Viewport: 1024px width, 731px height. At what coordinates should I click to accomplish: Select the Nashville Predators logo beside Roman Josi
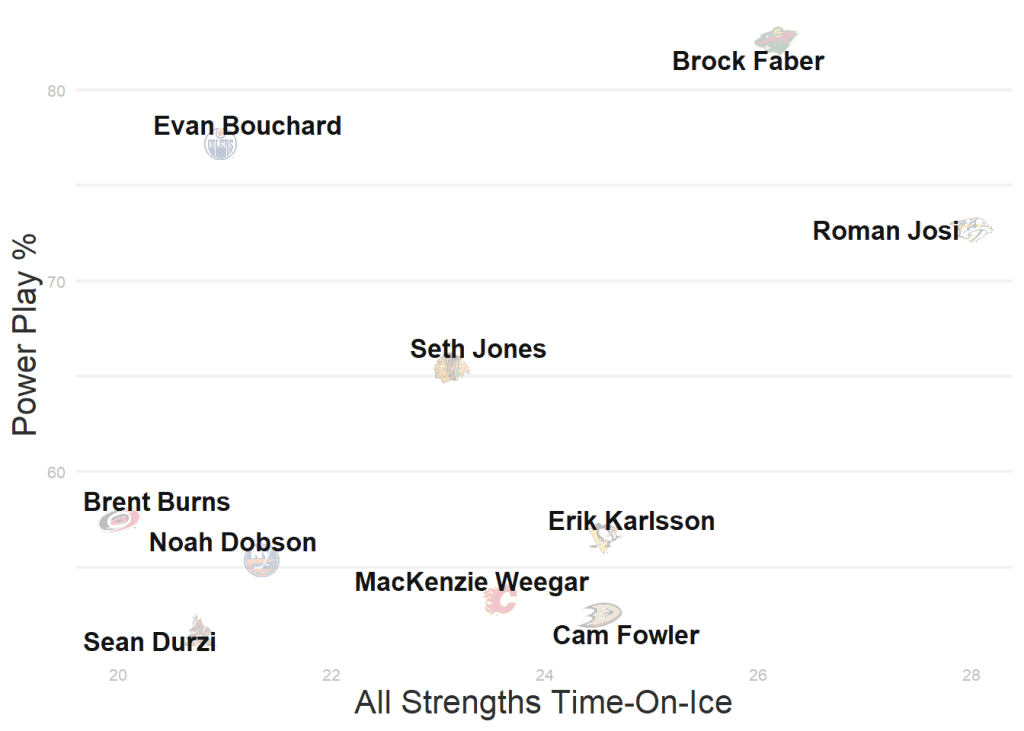975,230
